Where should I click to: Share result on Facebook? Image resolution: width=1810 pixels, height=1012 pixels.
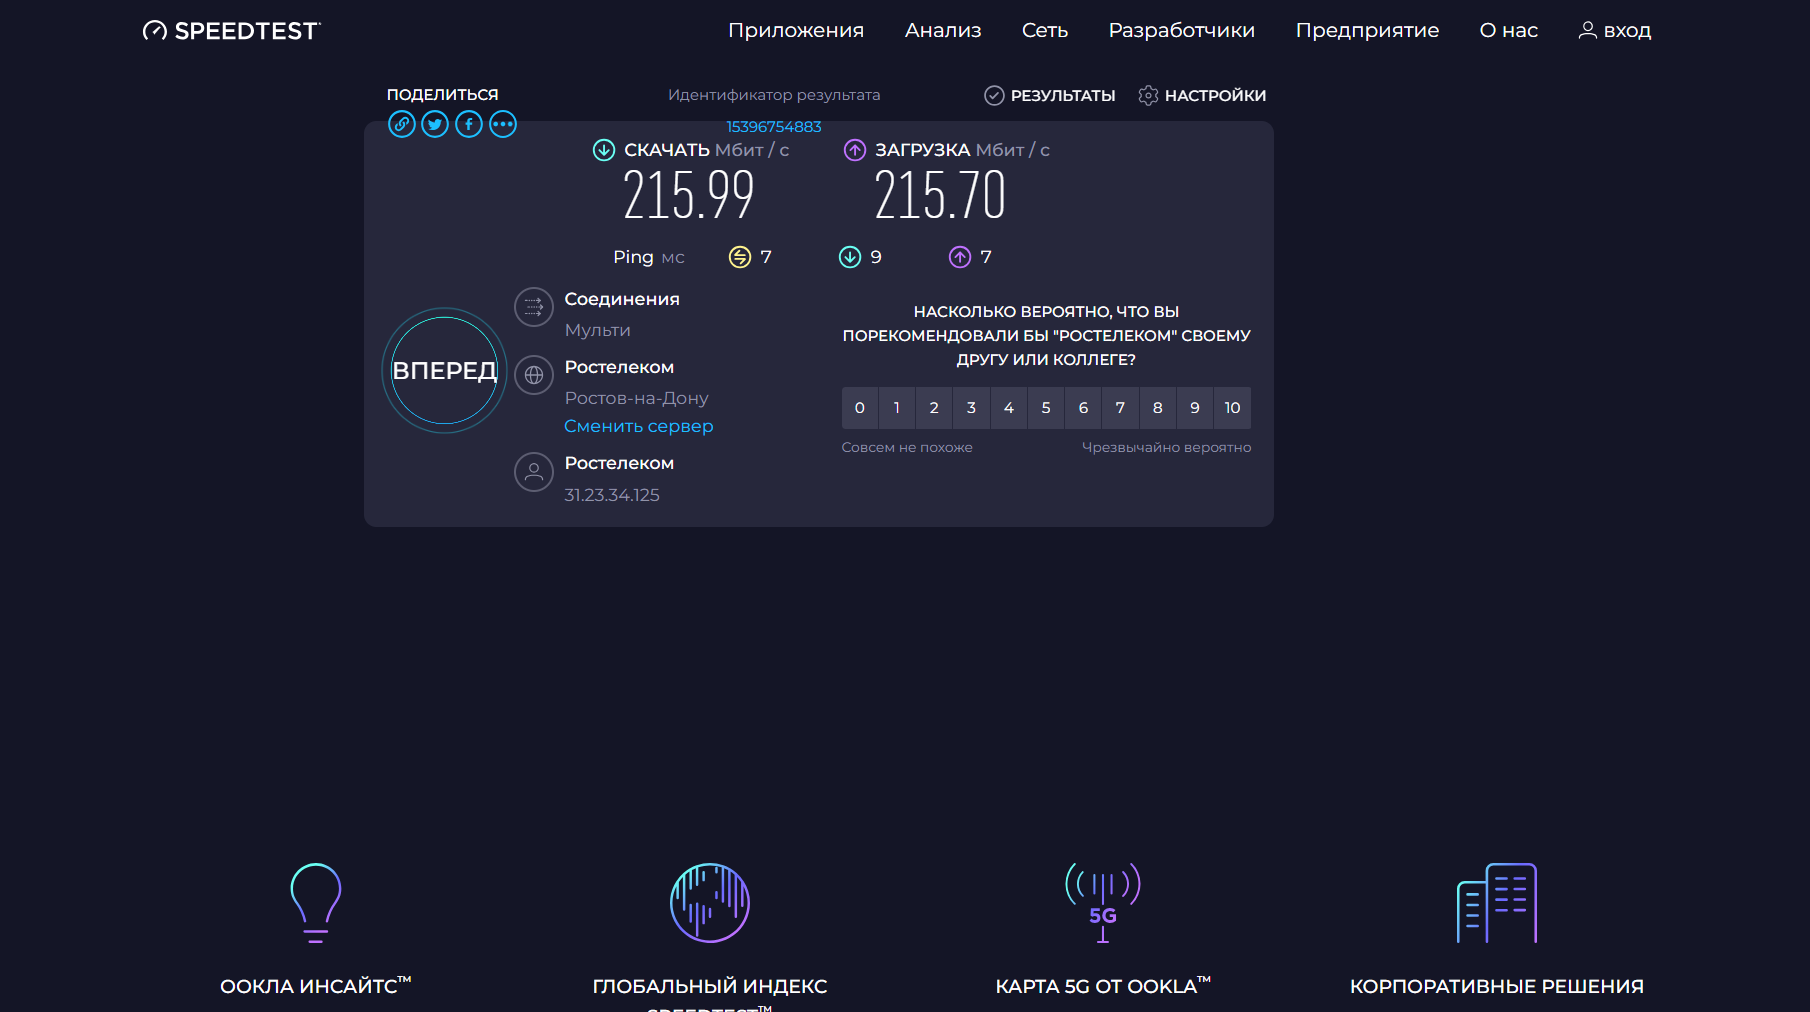point(469,124)
